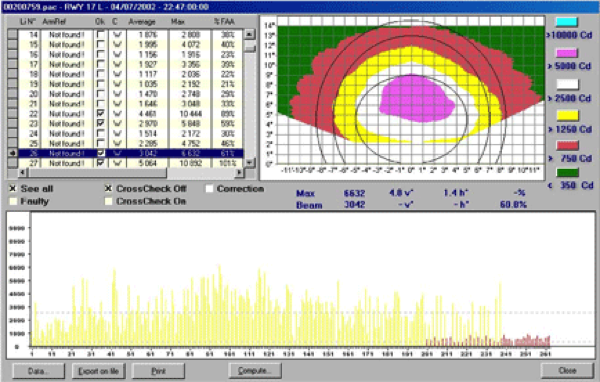Select the Faulty option
This screenshot has width=600, height=382.
13,201
